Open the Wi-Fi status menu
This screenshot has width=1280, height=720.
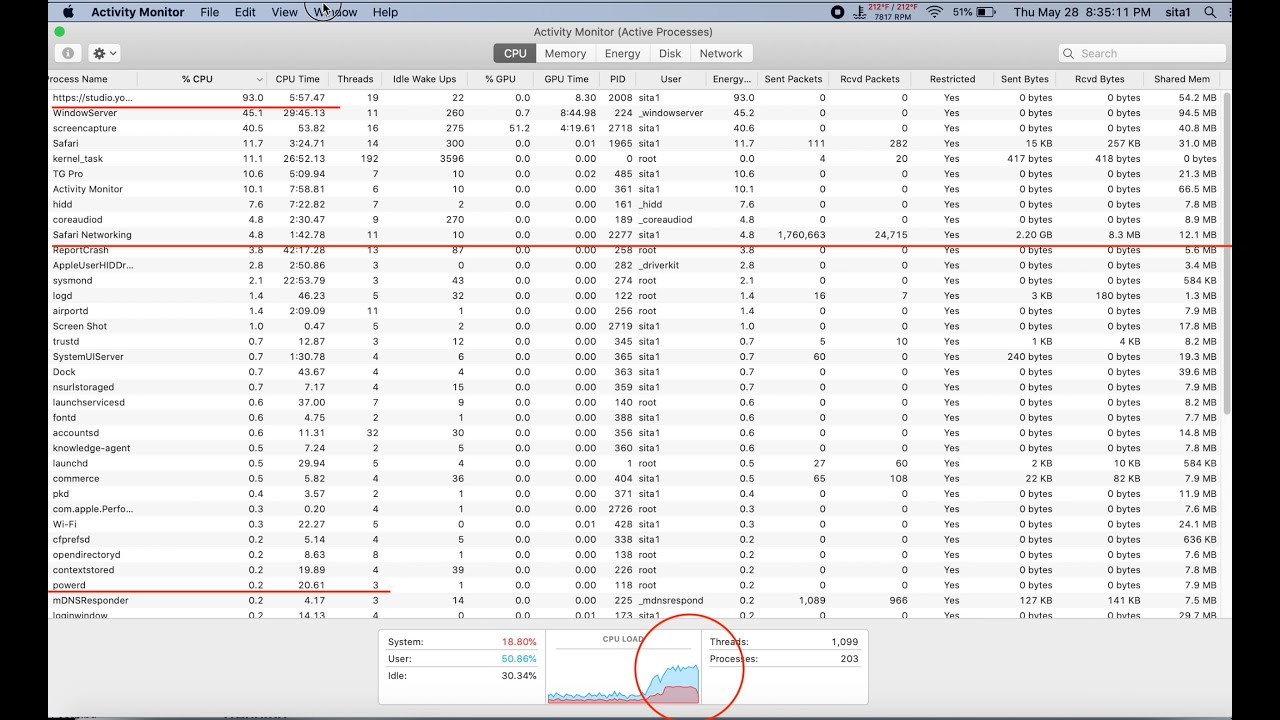(x=935, y=12)
